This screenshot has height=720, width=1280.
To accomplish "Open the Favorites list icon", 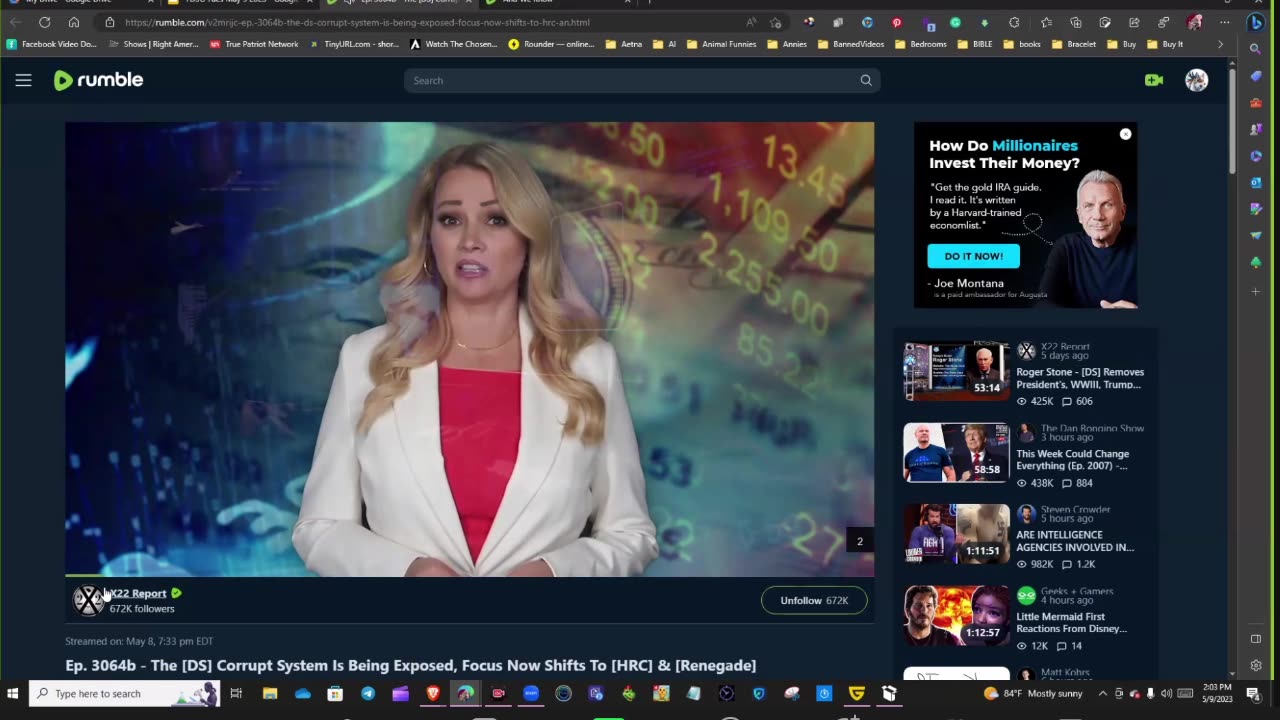I will coord(1046,22).
